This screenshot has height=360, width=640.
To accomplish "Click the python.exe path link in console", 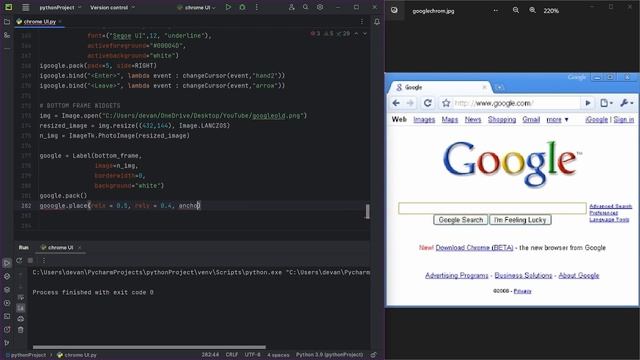I will [157, 272].
